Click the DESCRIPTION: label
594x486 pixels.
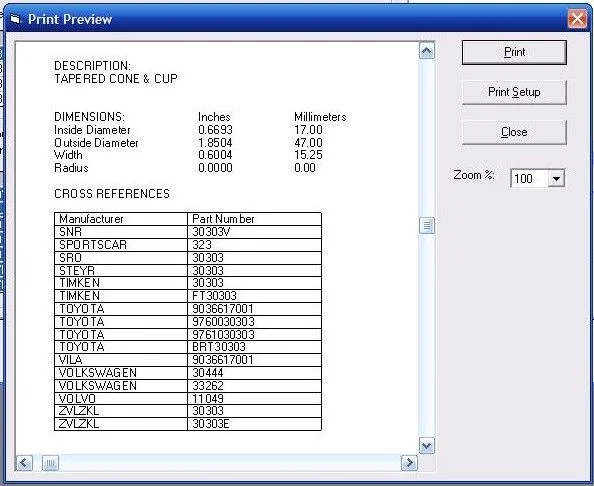point(92,66)
